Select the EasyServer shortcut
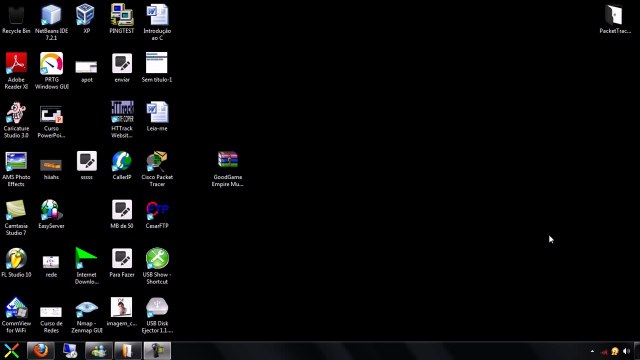Viewport: 640px width, 360px height. click(x=51, y=214)
